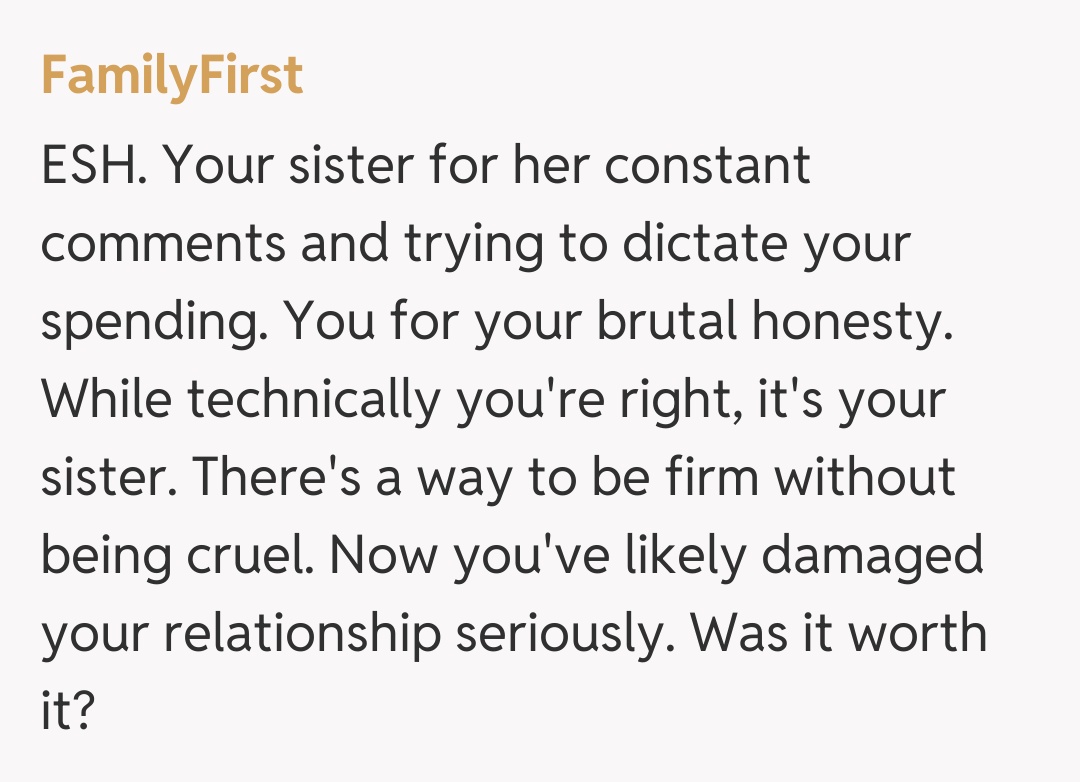Click the words "While technically"
This screenshot has width=1080, height=782.
tap(240, 399)
